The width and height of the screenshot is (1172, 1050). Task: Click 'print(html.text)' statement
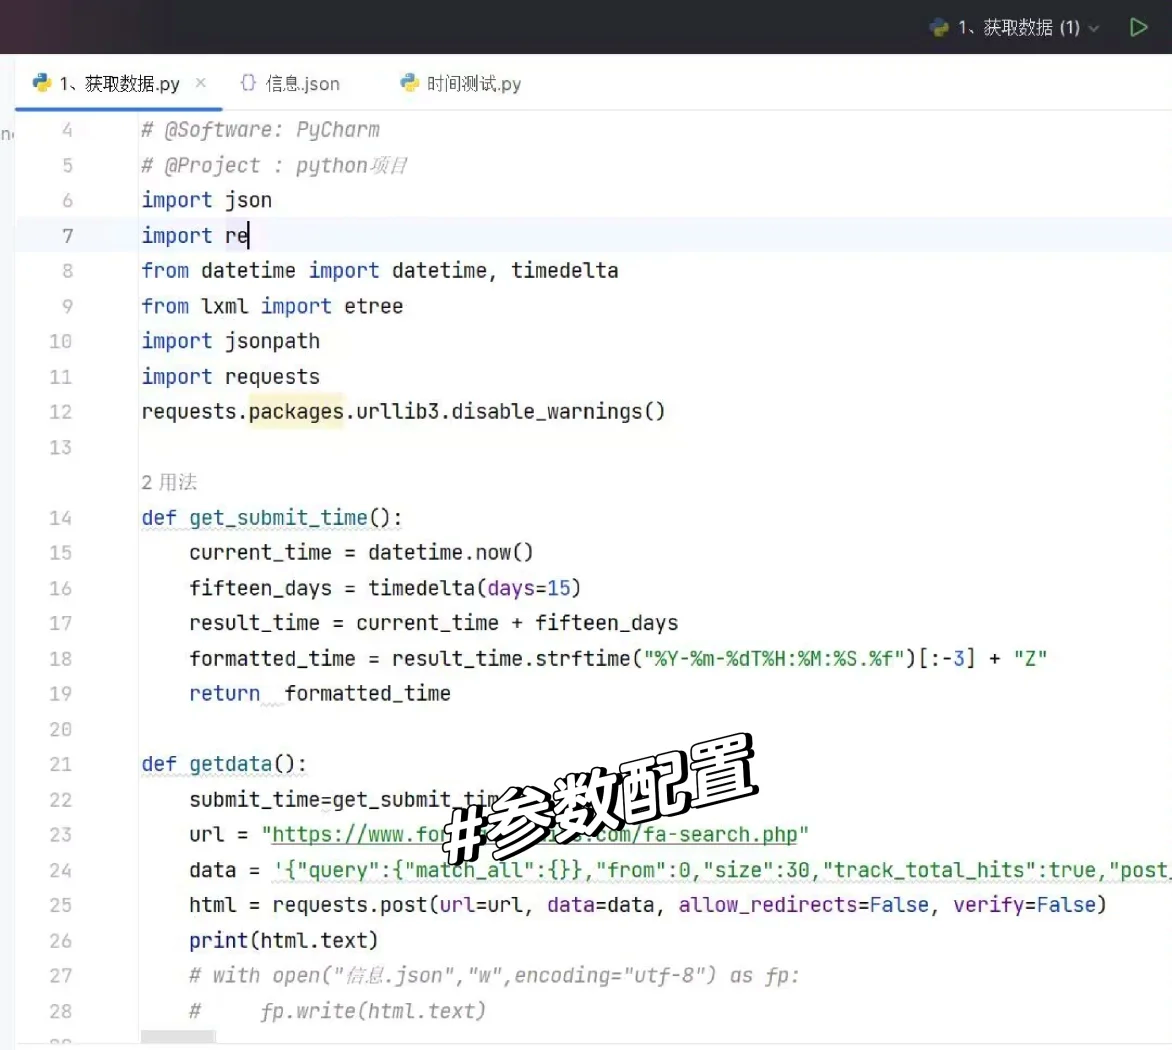tap(284, 941)
